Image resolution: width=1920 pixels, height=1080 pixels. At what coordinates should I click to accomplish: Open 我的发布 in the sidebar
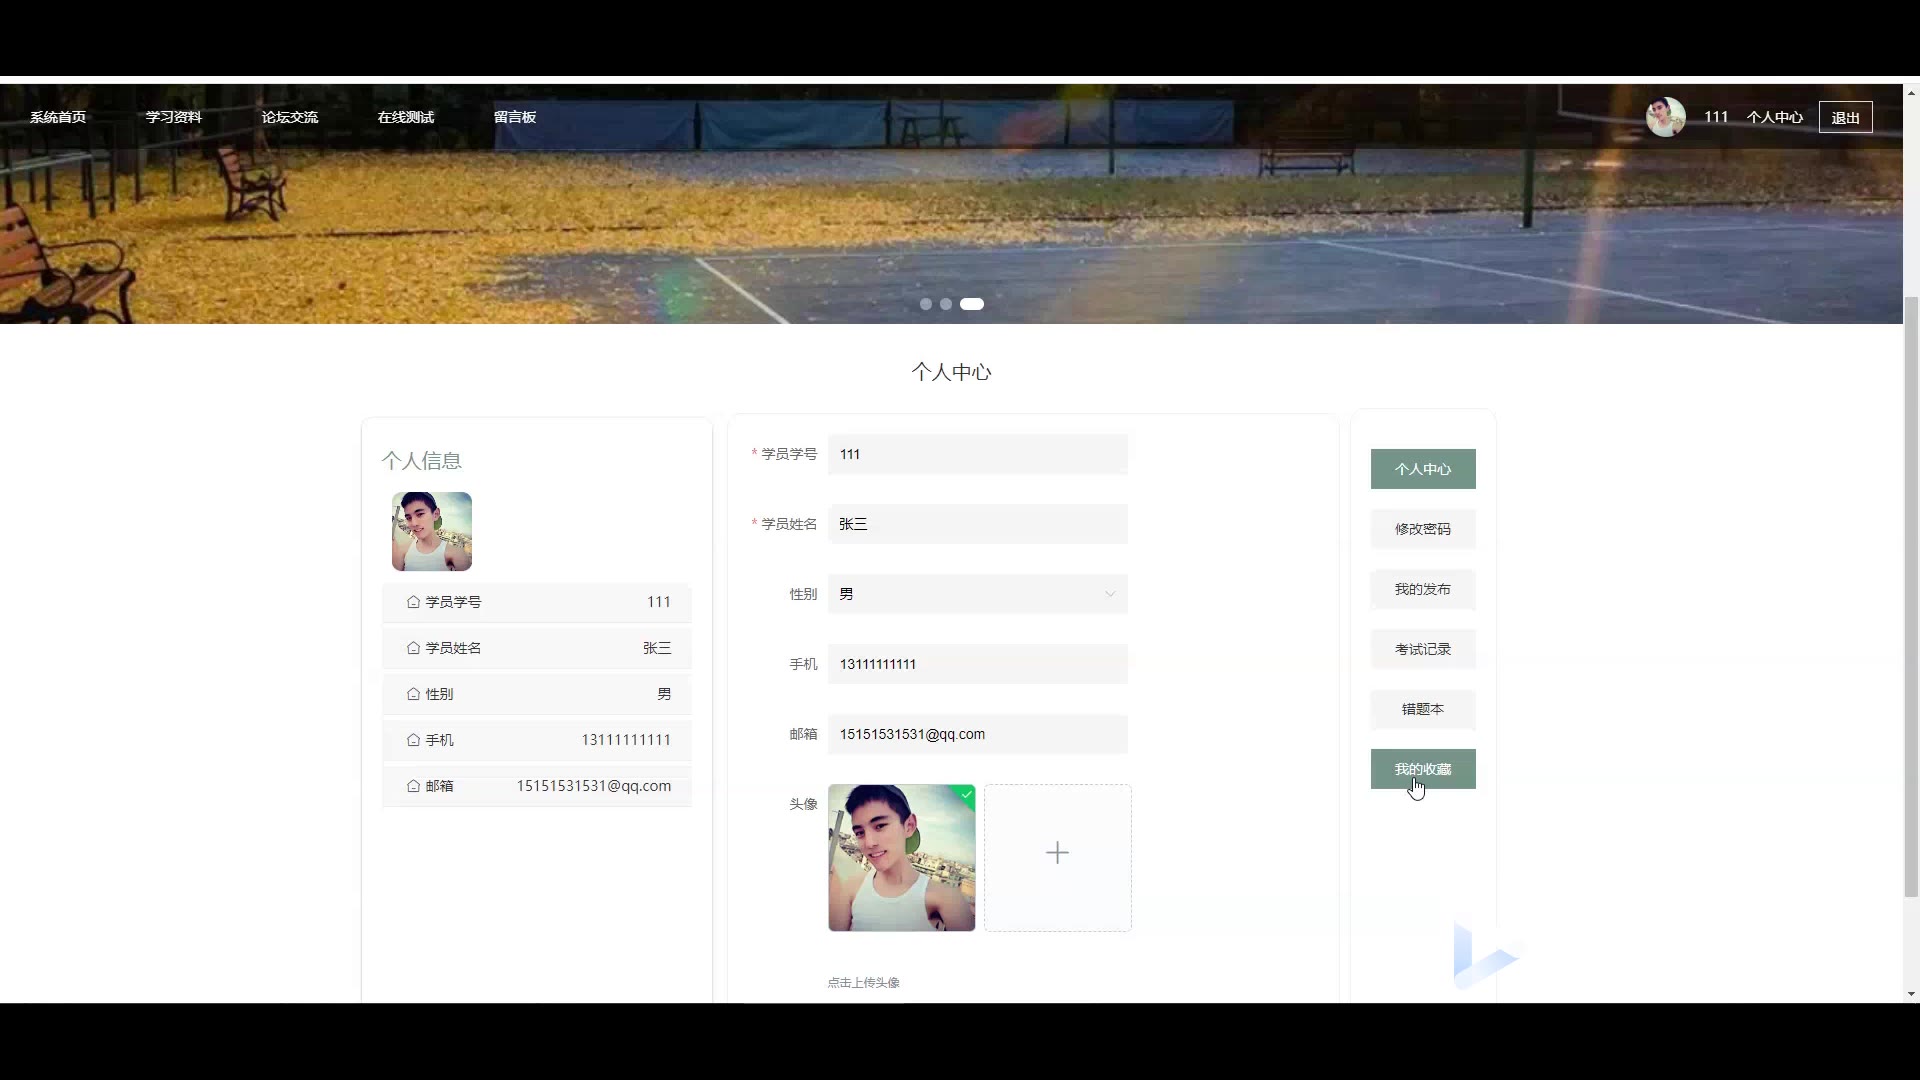pyautogui.click(x=1423, y=589)
